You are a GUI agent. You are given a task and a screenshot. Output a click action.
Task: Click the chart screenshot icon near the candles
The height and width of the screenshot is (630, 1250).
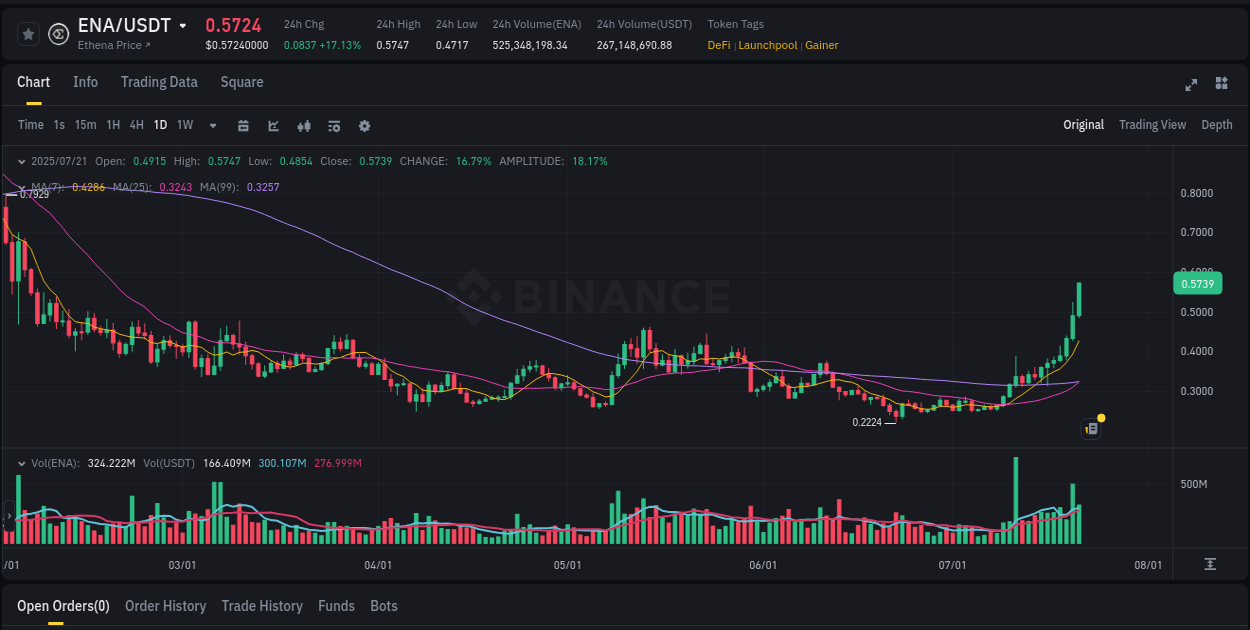click(x=1090, y=428)
